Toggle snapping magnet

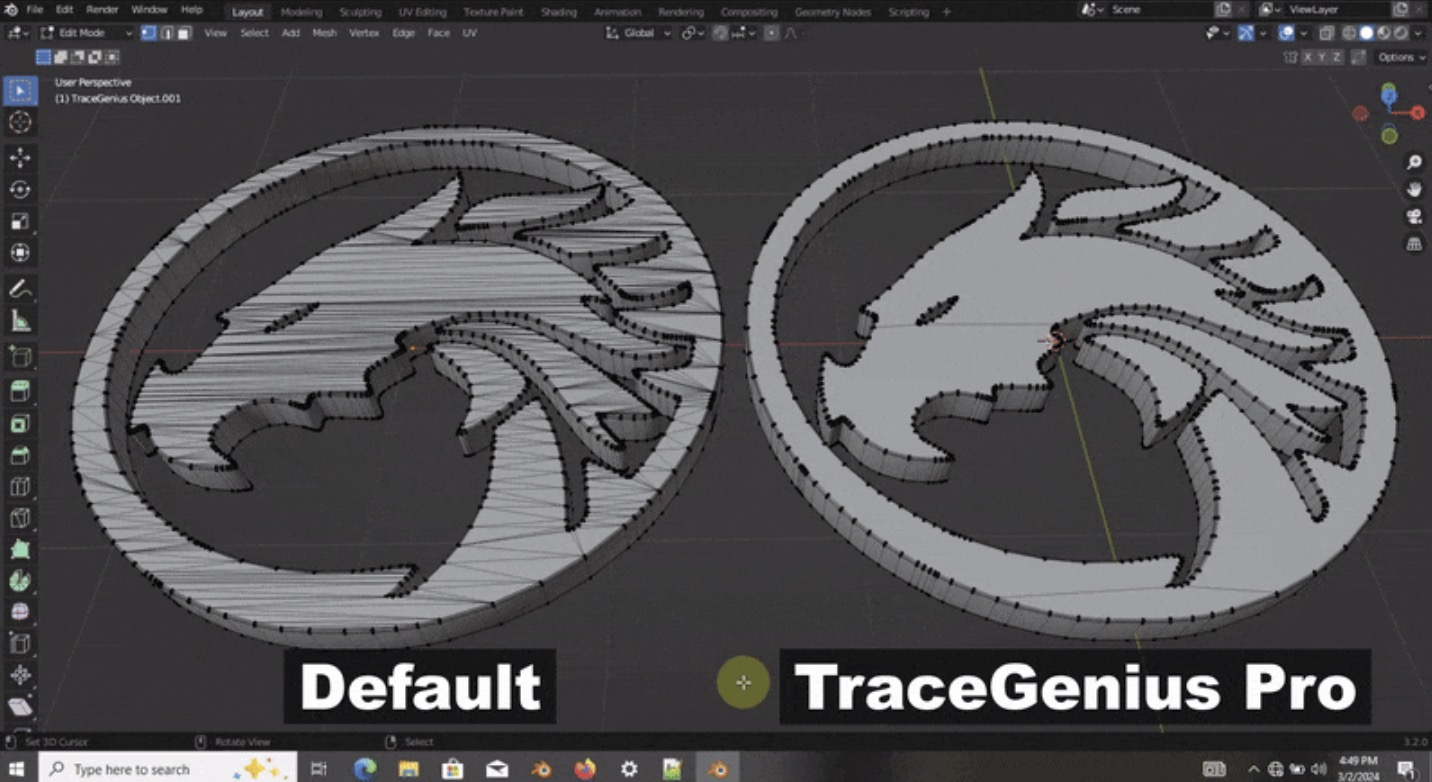click(720, 33)
